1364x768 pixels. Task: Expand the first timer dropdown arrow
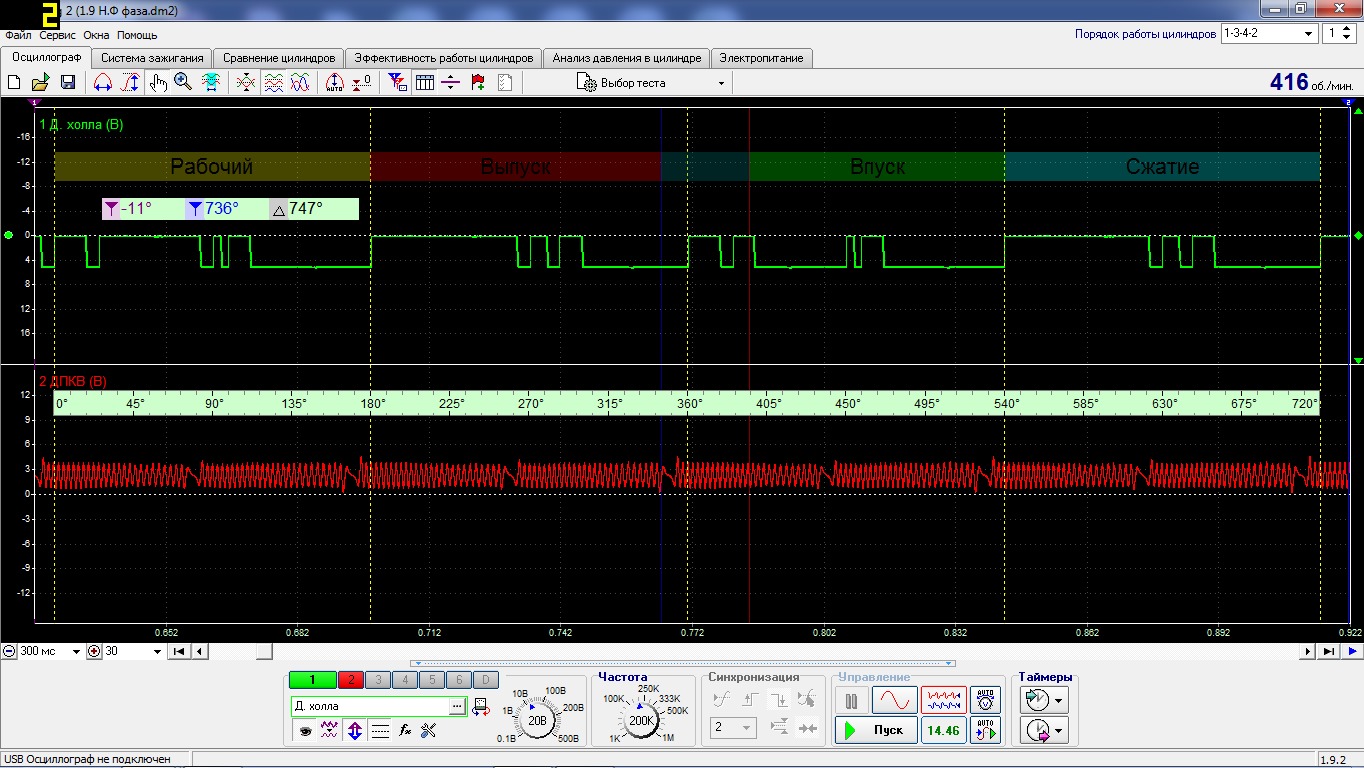pyautogui.click(x=1059, y=700)
